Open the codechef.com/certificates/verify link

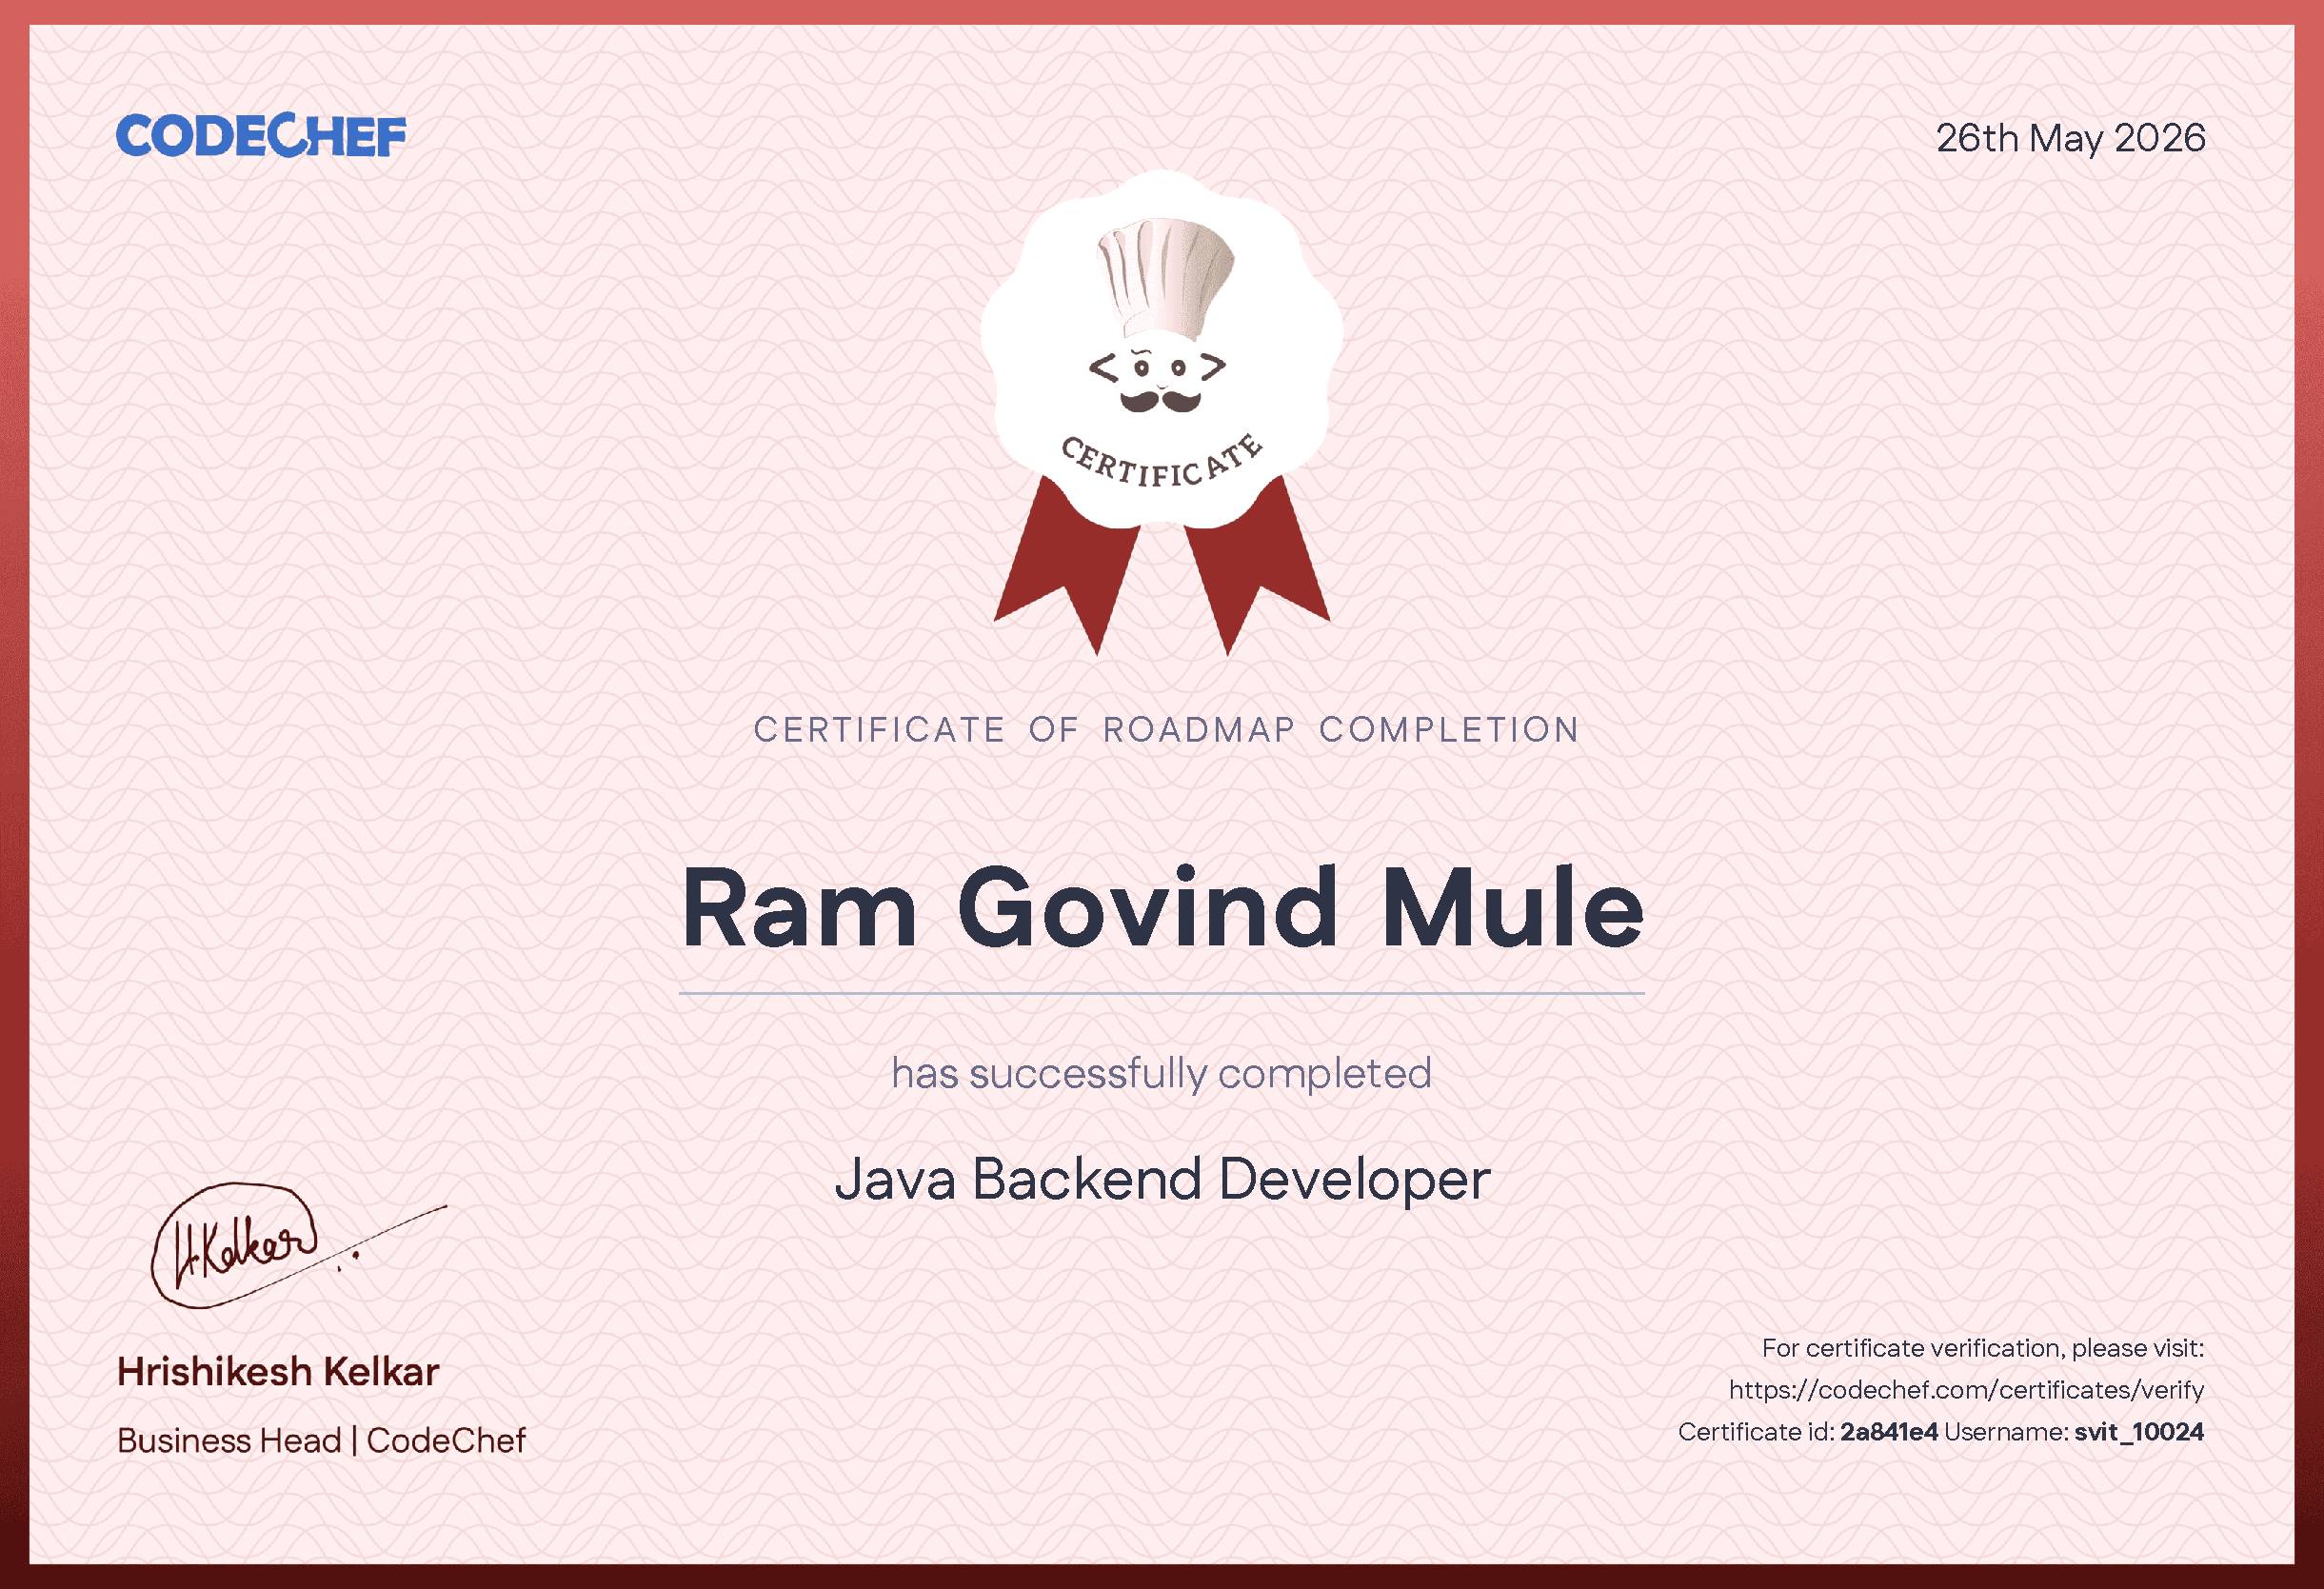(x=1967, y=1390)
